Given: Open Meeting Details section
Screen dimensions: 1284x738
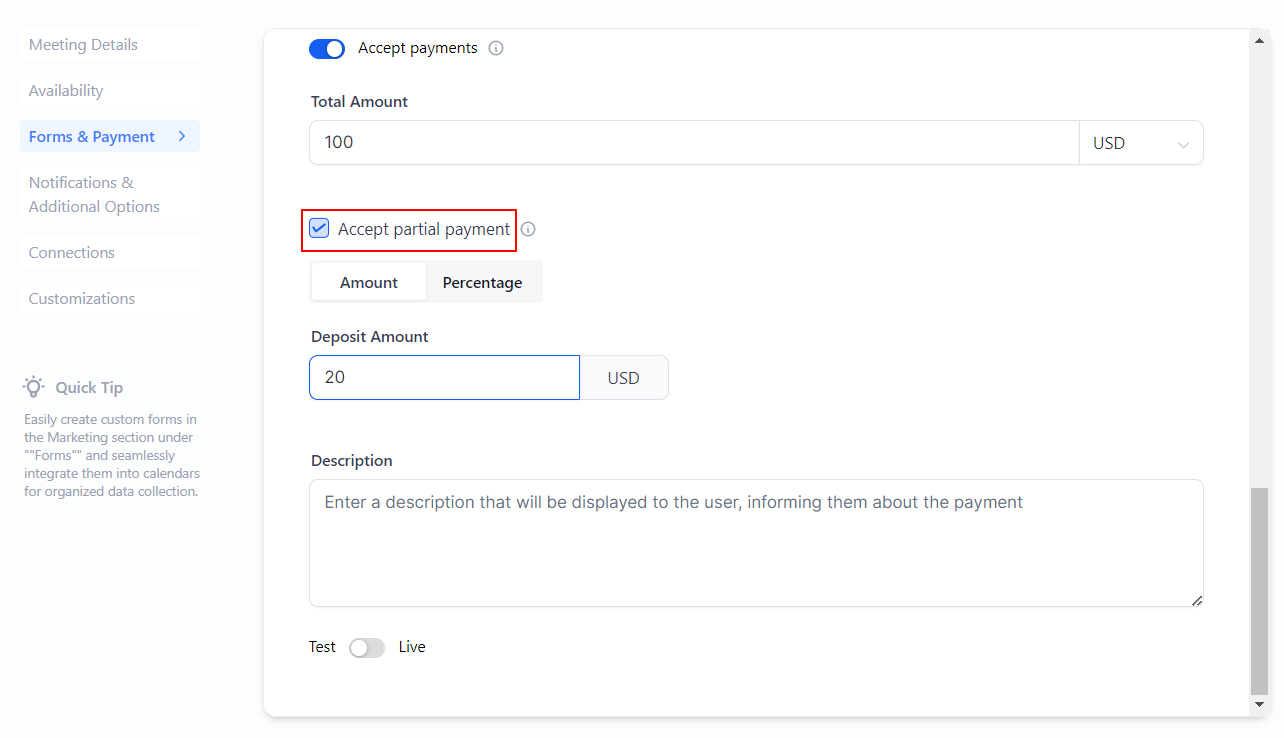Looking at the screenshot, I should (x=83, y=44).
